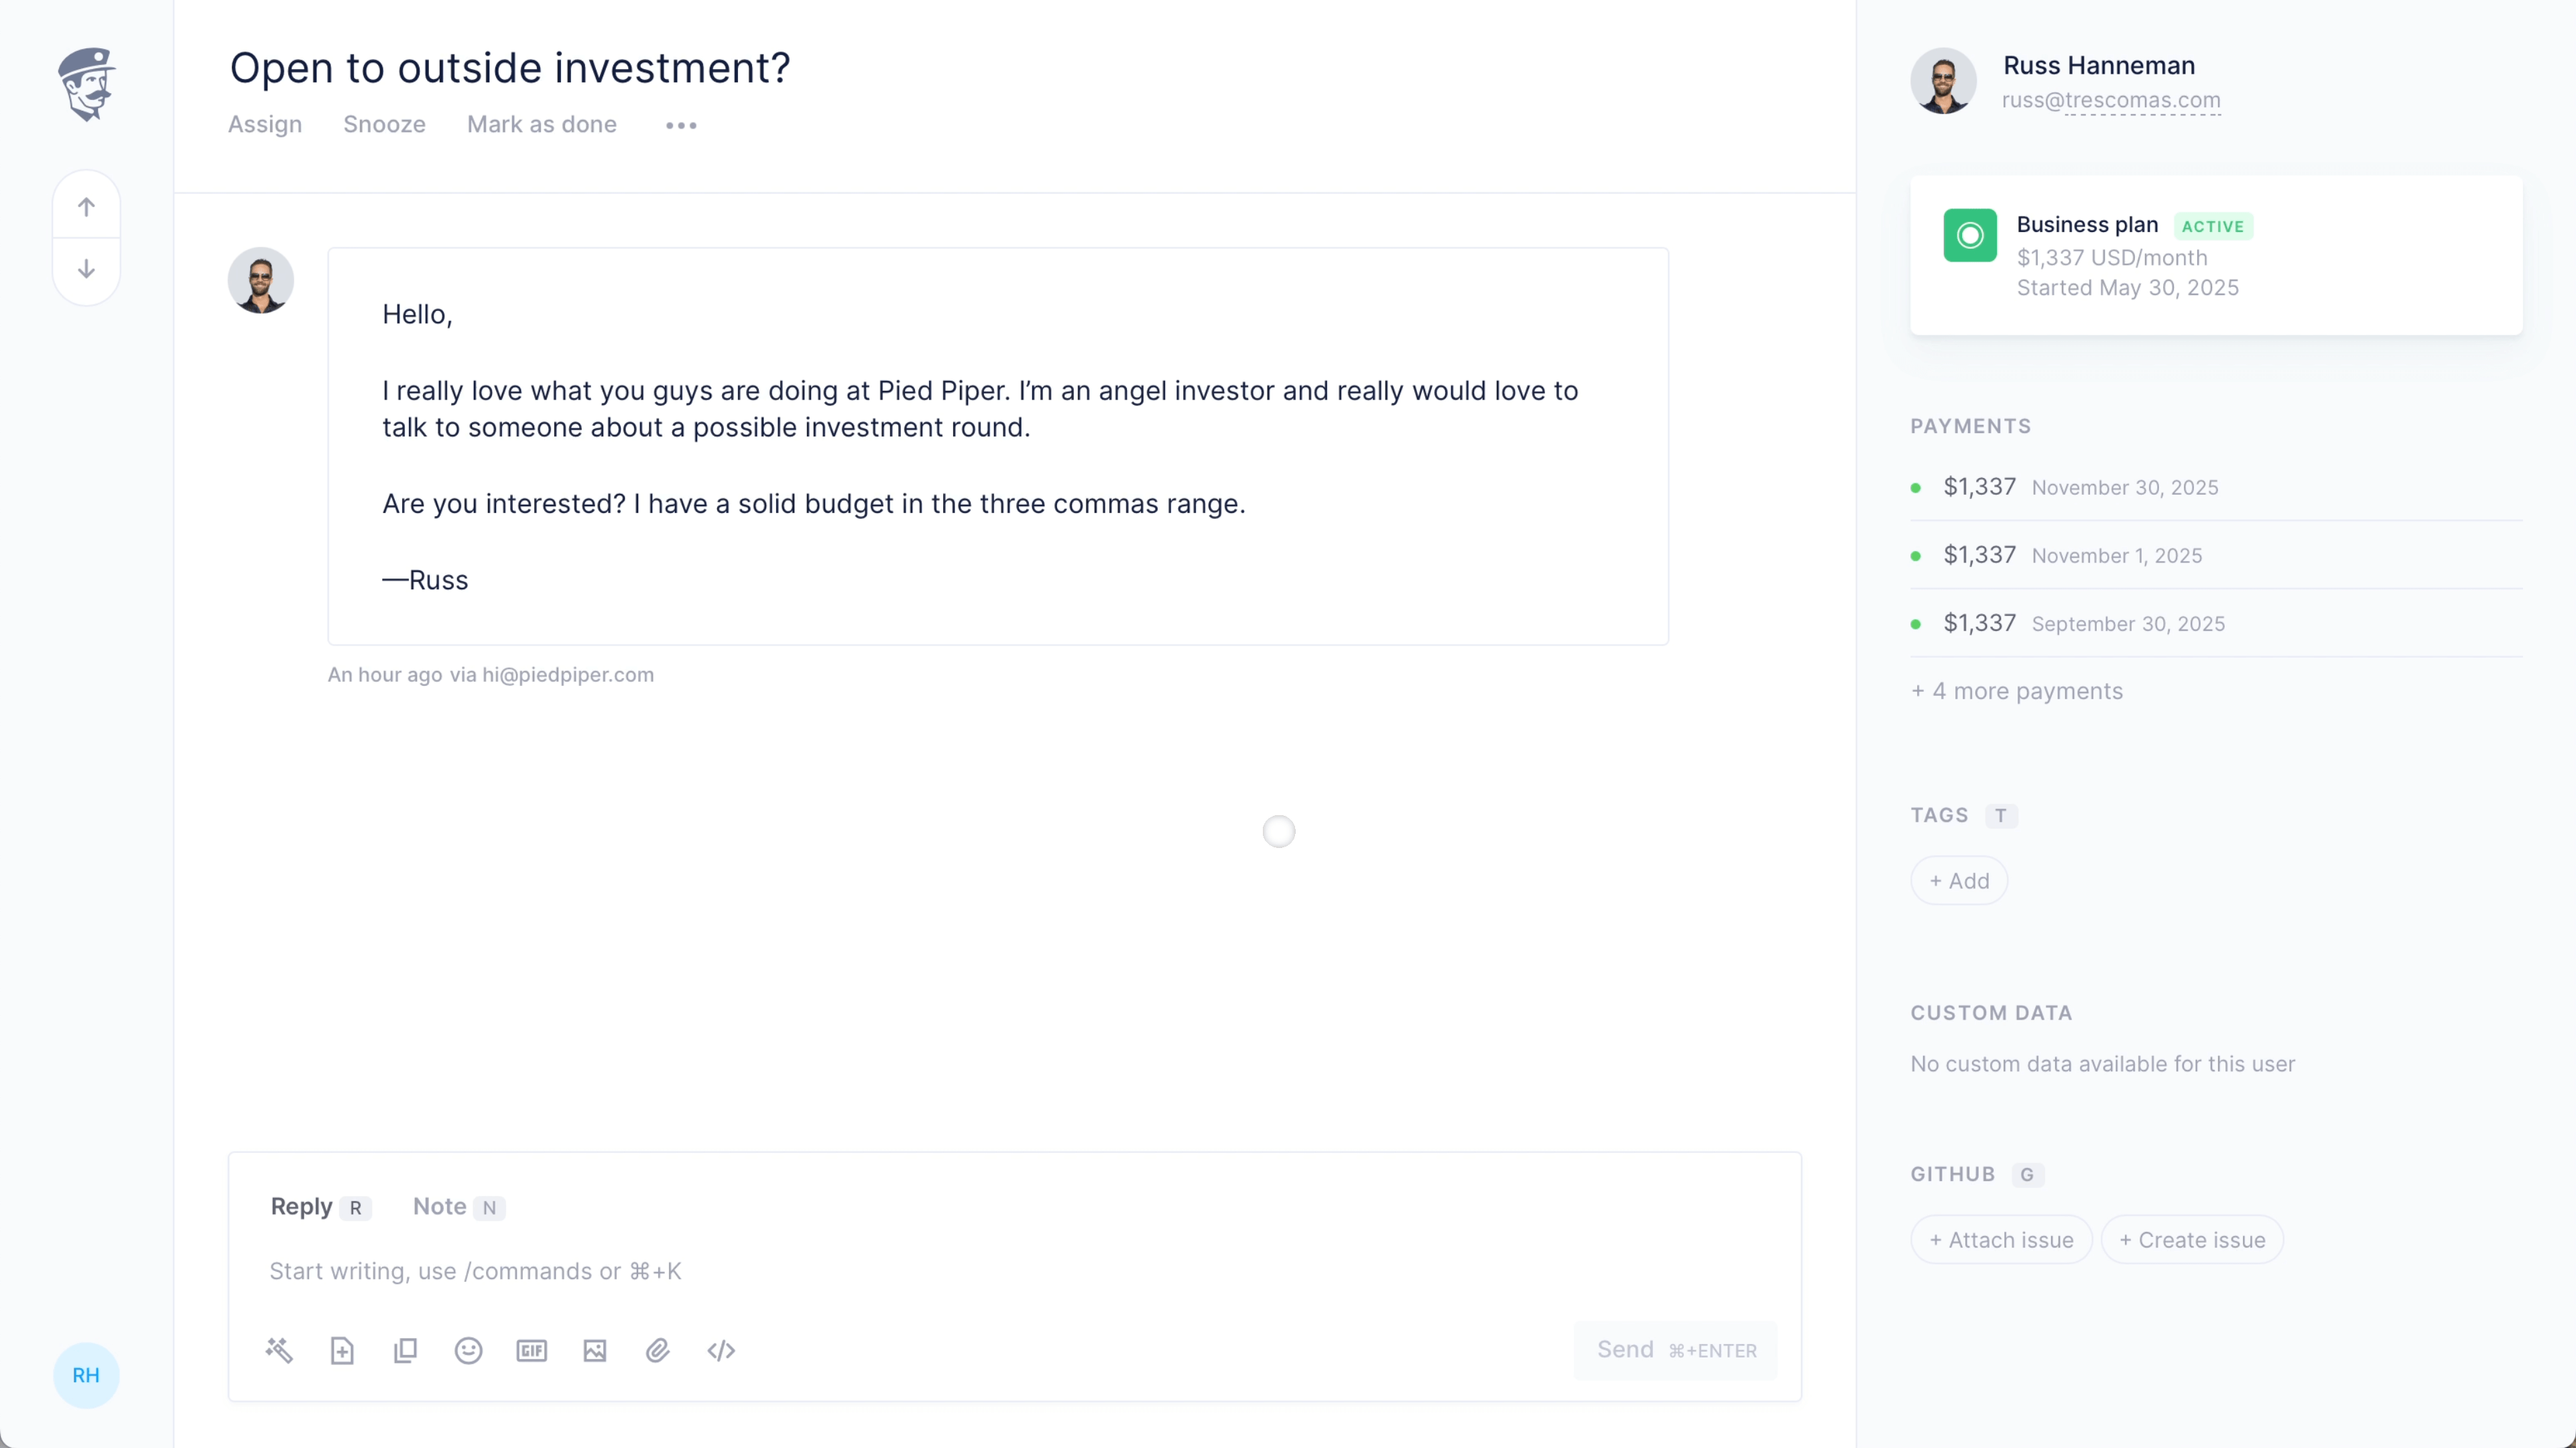Expand the four additional payments

[x=2016, y=690]
